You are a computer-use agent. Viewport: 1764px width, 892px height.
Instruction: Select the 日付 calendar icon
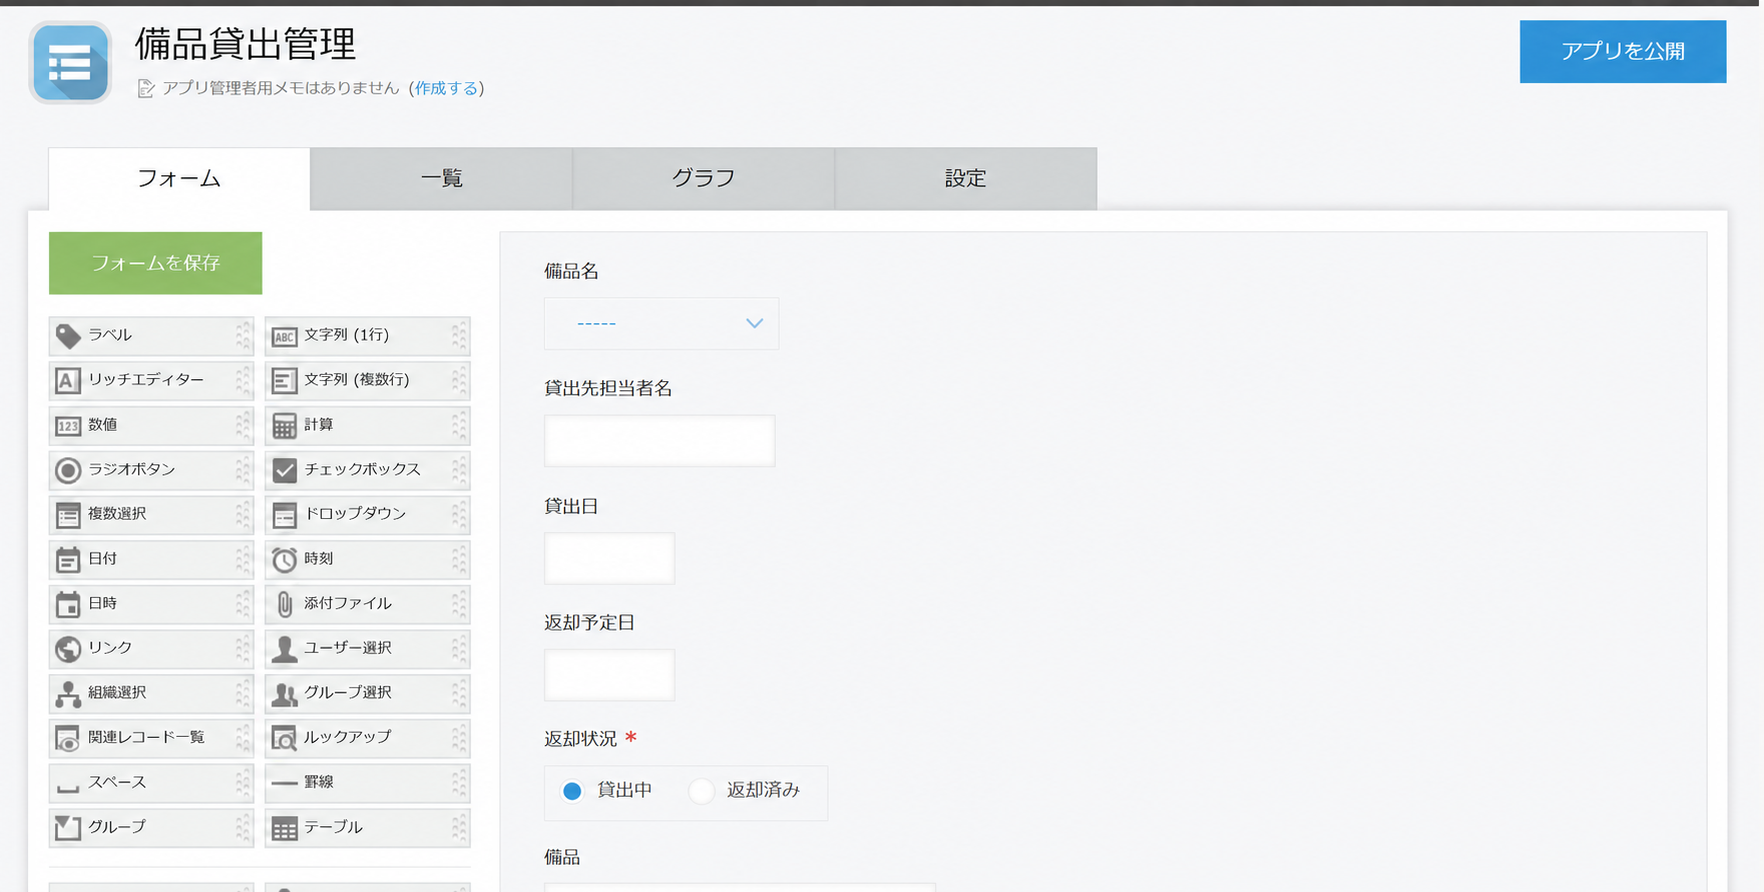(68, 560)
